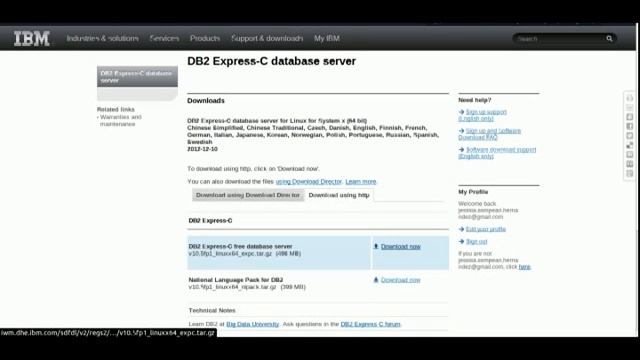Click the Technical Notes heading

212,311
